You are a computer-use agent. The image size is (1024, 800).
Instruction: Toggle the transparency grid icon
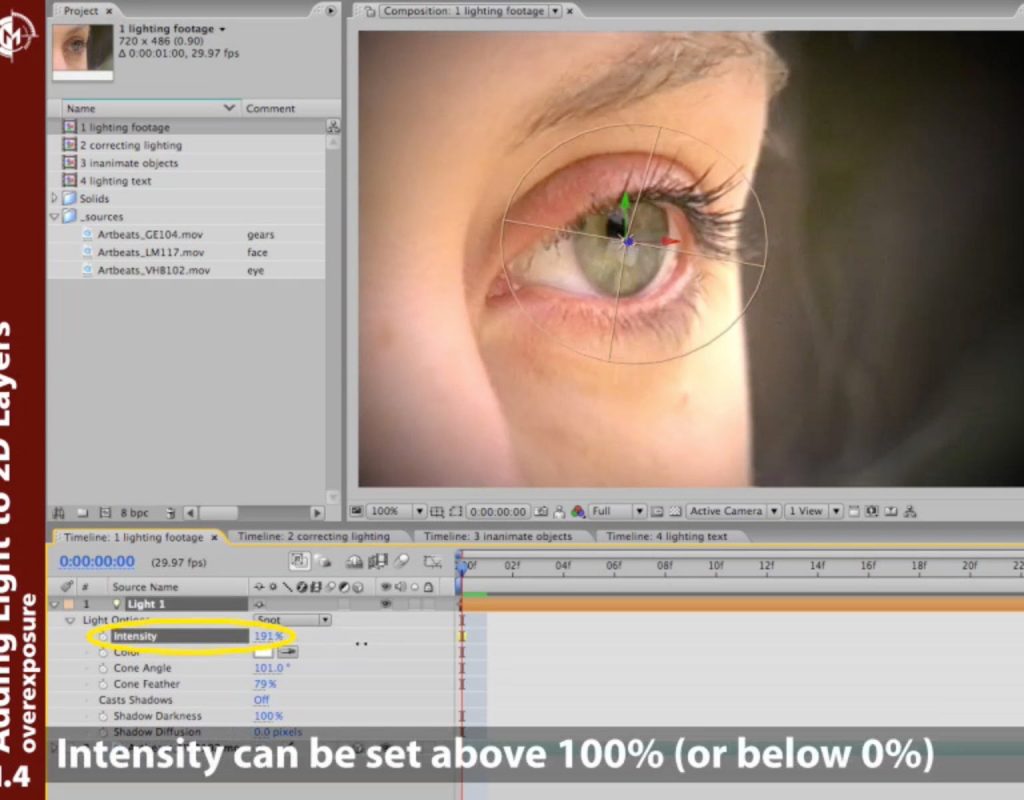pyautogui.click(x=675, y=511)
